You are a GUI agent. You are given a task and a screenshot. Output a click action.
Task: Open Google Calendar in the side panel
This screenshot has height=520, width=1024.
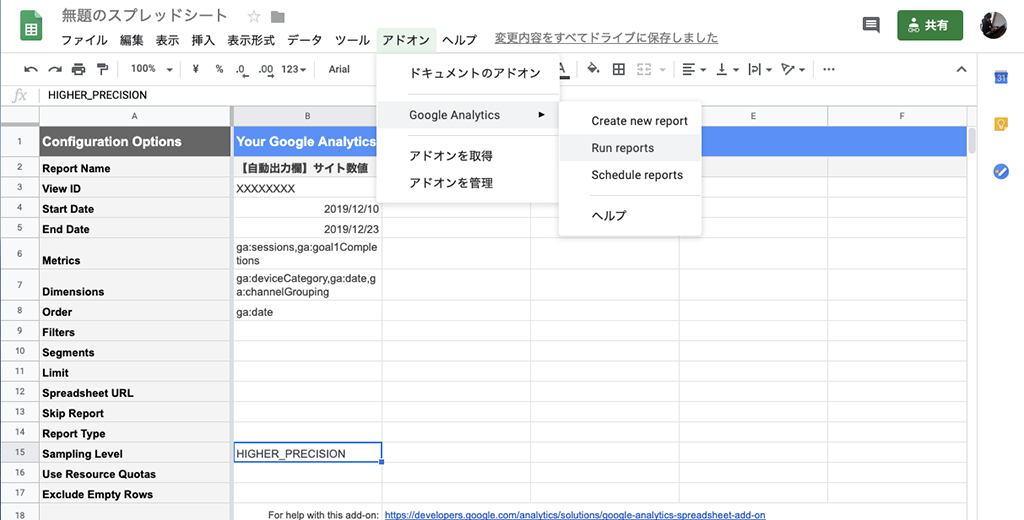point(1000,78)
